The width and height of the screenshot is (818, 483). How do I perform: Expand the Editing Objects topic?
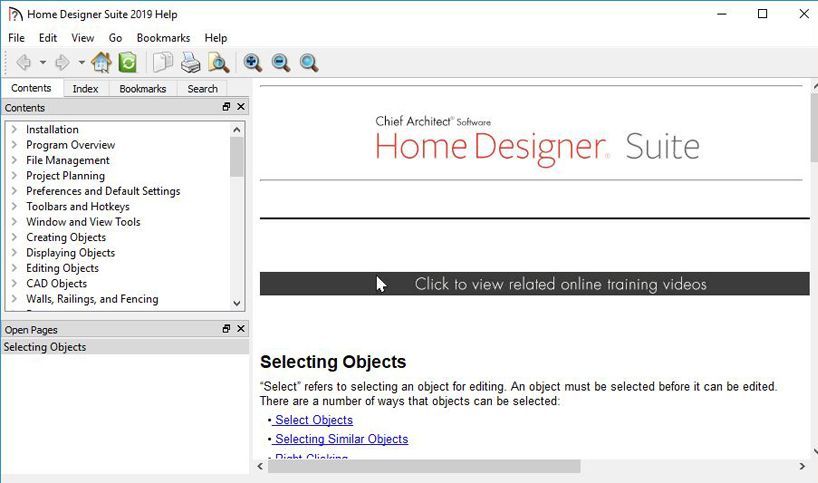click(x=14, y=268)
